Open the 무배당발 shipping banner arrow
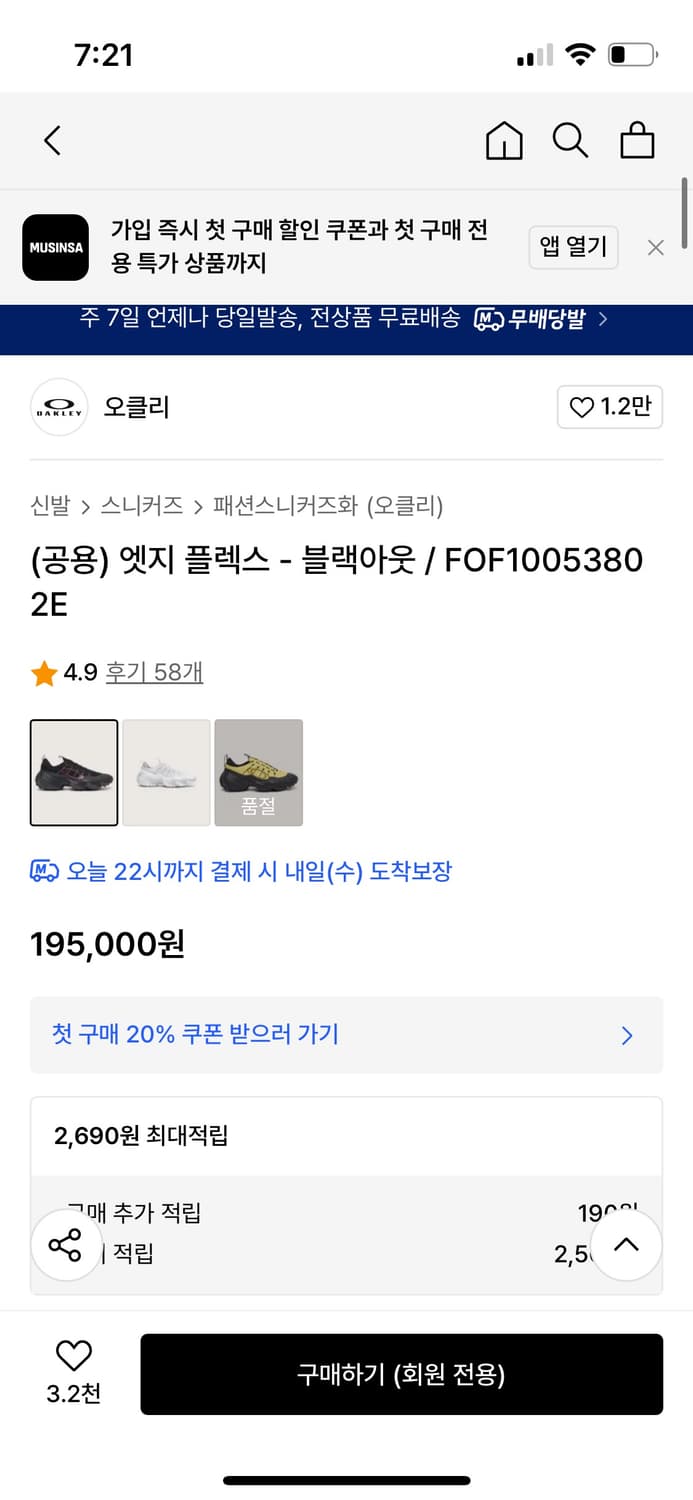The height and width of the screenshot is (1500, 693). tap(602, 320)
